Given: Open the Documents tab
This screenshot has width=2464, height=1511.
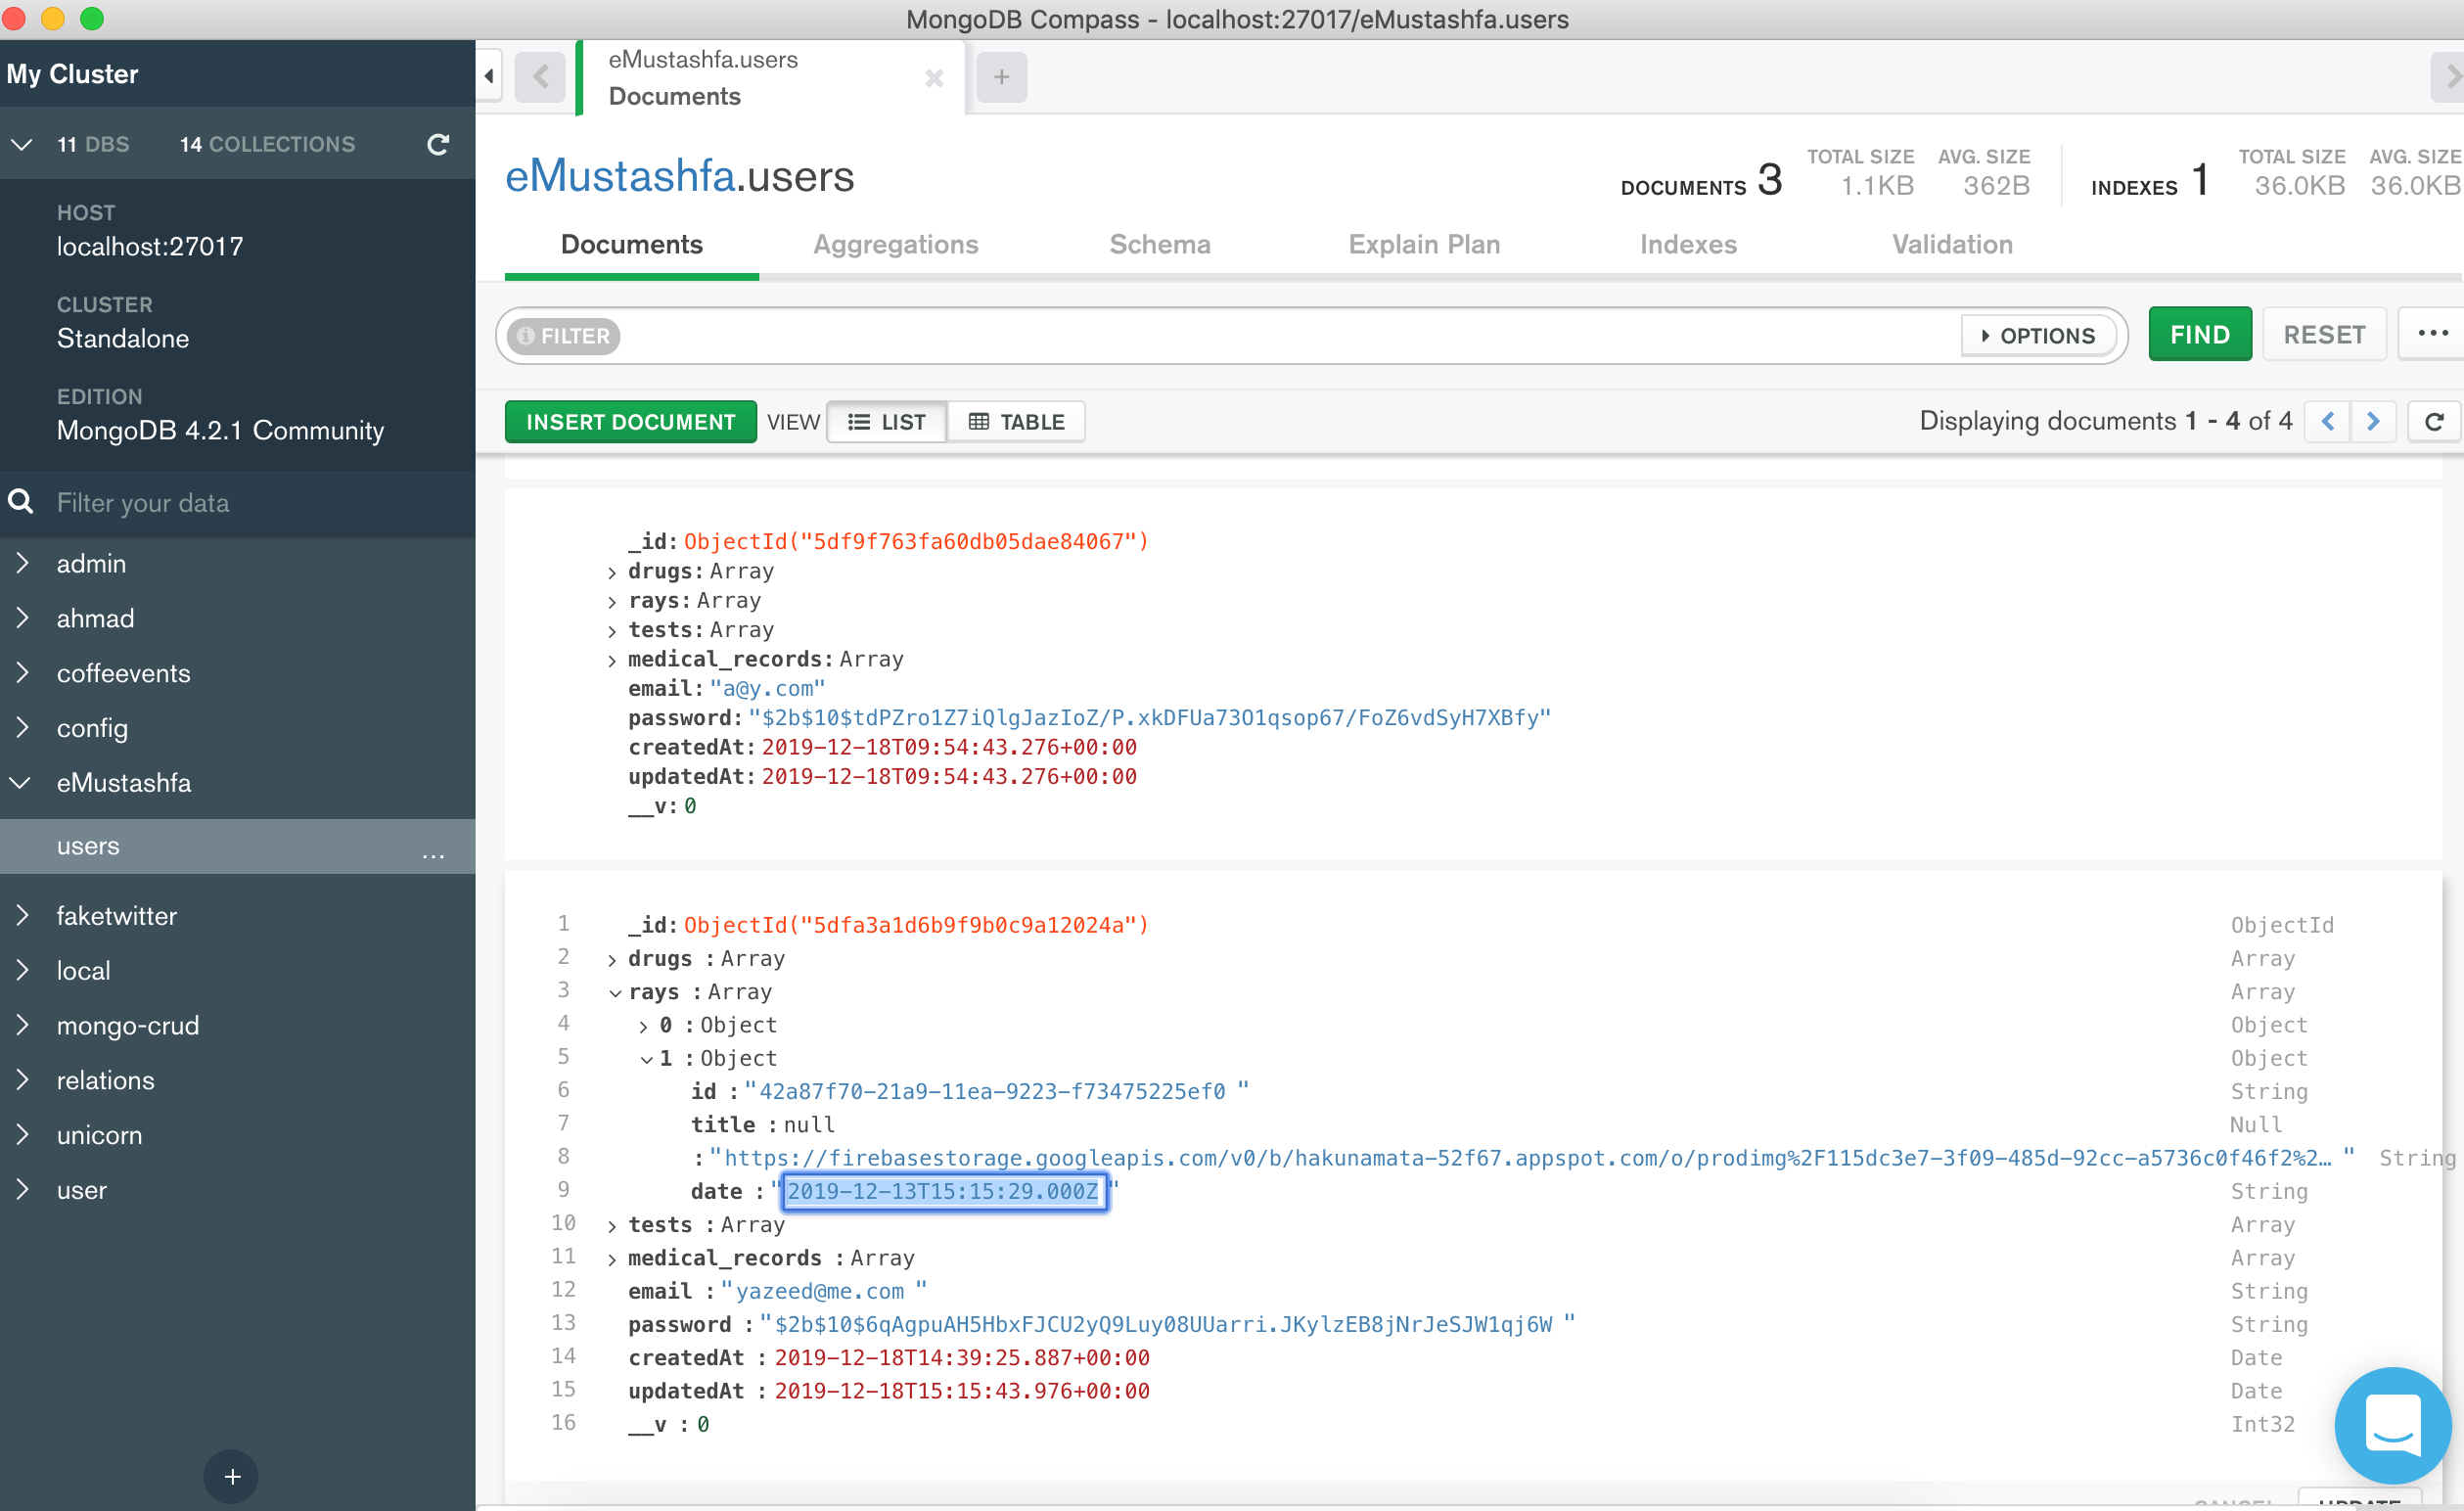Looking at the screenshot, I should click(631, 245).
